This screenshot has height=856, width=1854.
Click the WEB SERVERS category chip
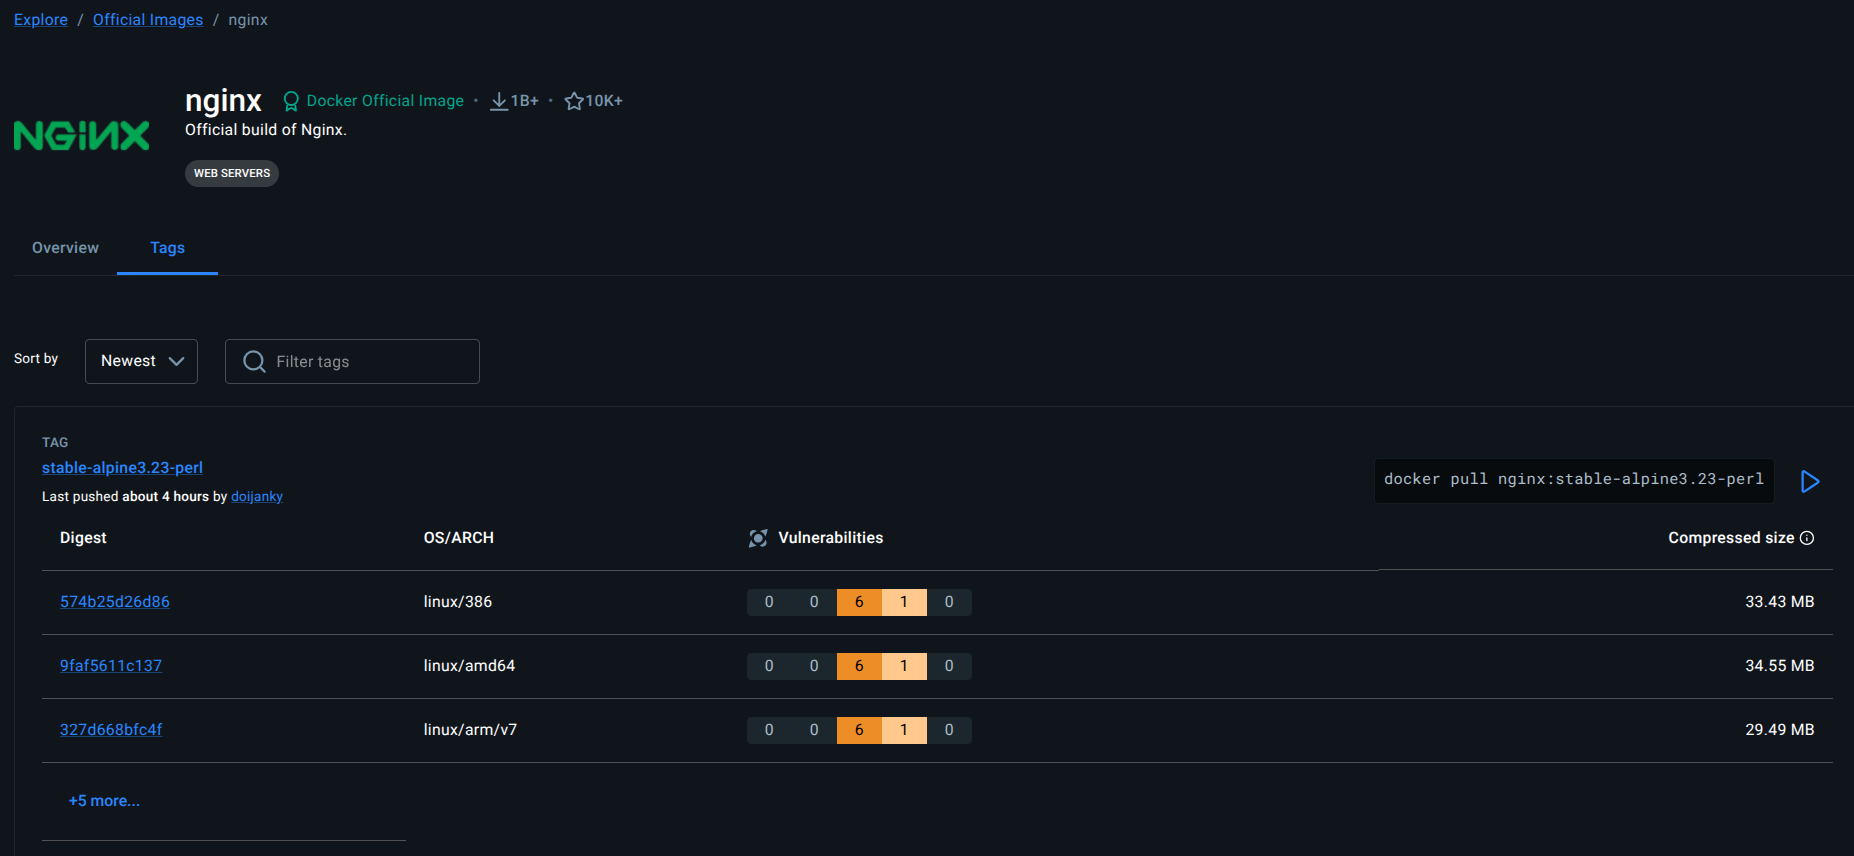232,173
